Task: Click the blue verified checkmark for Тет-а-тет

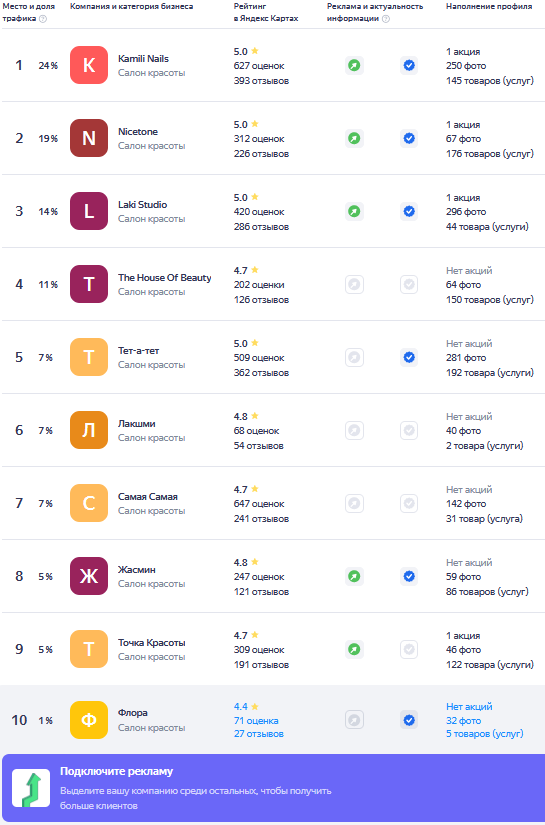Action: [x=409, y=358]
